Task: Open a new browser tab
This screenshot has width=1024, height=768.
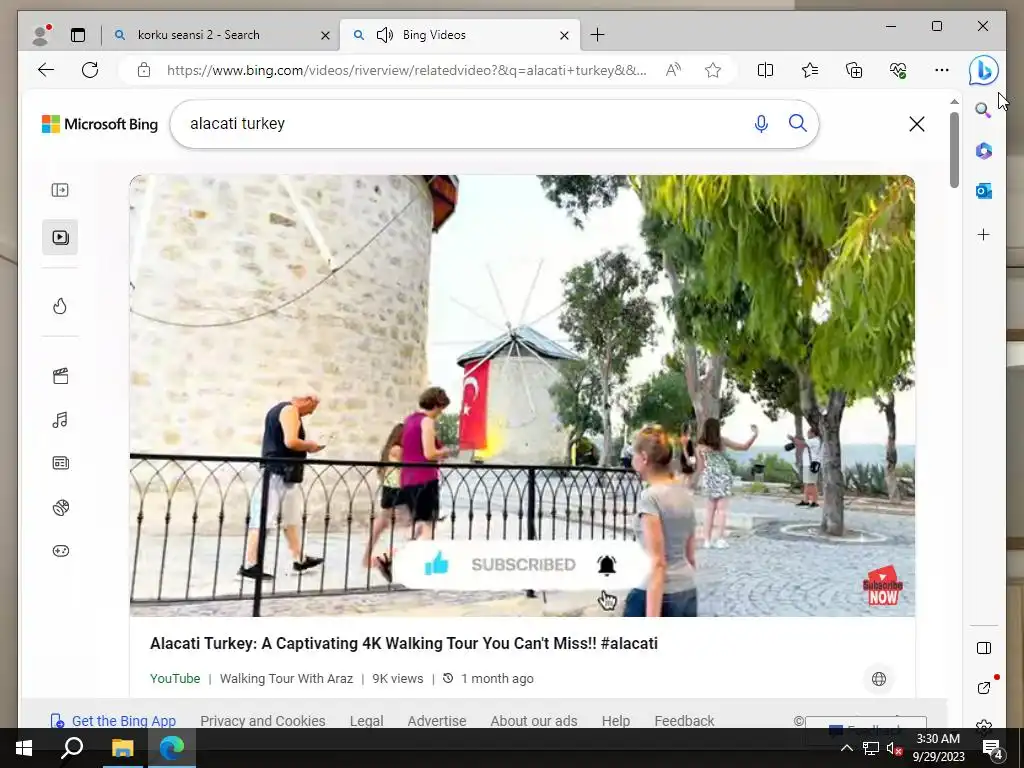Action: click(597, 35)
